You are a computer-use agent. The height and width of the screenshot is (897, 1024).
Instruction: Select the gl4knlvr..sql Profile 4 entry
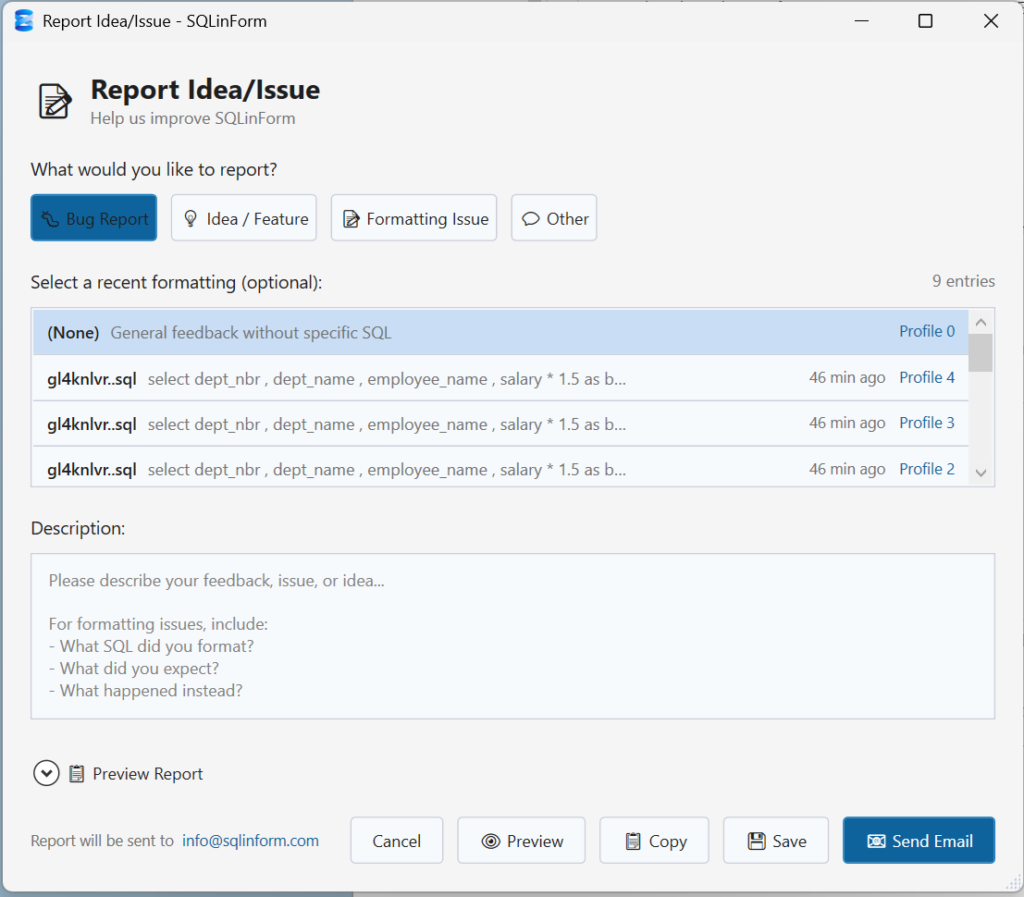[500, 378]
